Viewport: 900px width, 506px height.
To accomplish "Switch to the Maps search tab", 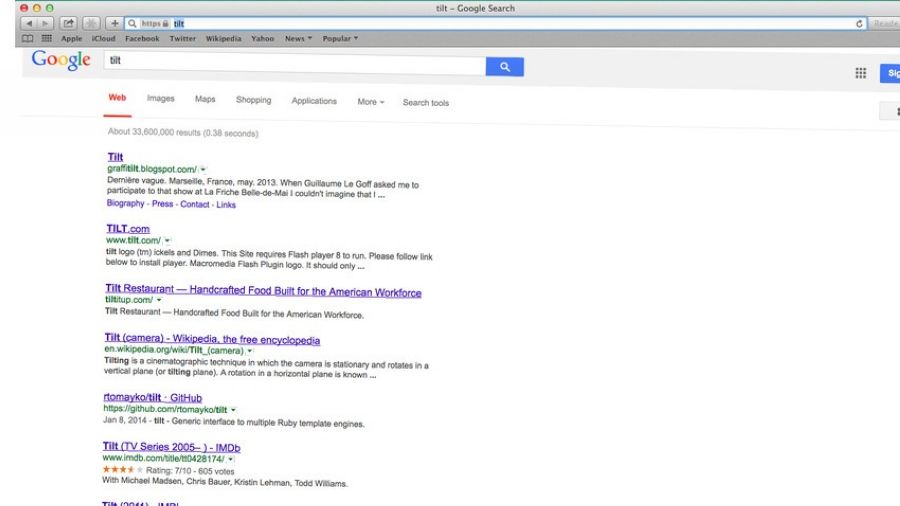I will coord(205,99).
